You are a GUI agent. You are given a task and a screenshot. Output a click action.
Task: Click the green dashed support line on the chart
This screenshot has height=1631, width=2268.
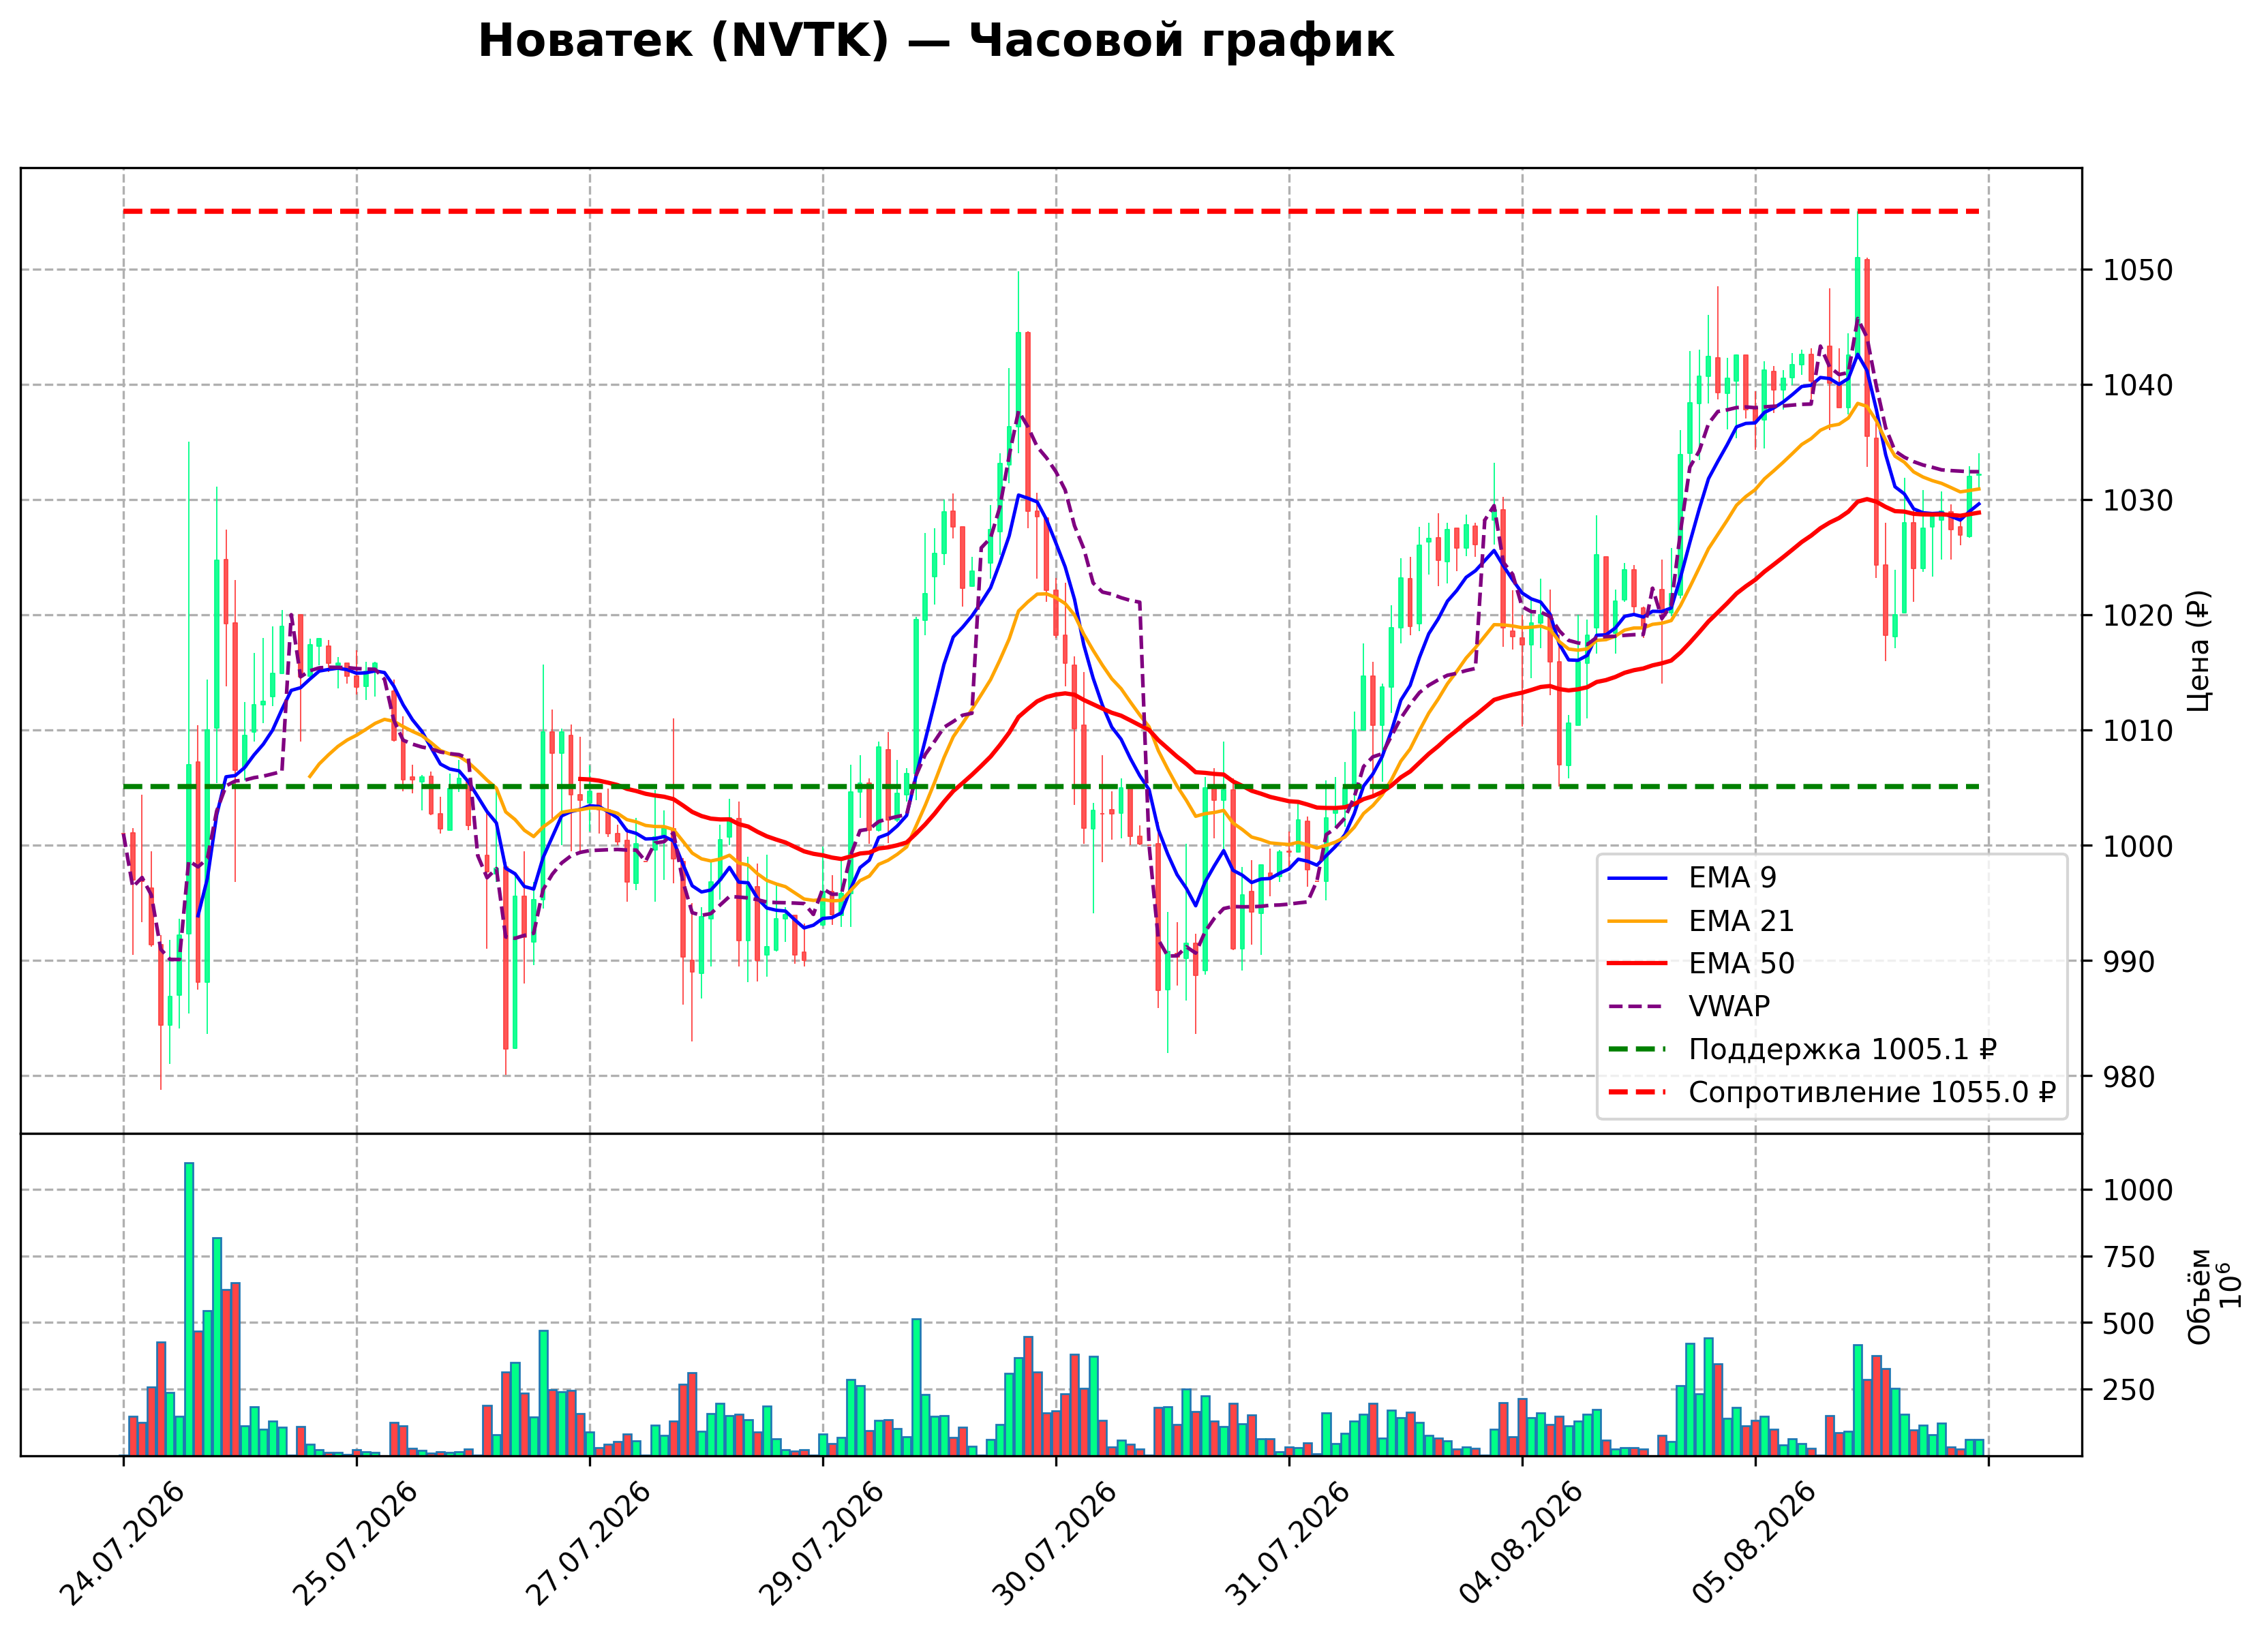(1051, 787)
